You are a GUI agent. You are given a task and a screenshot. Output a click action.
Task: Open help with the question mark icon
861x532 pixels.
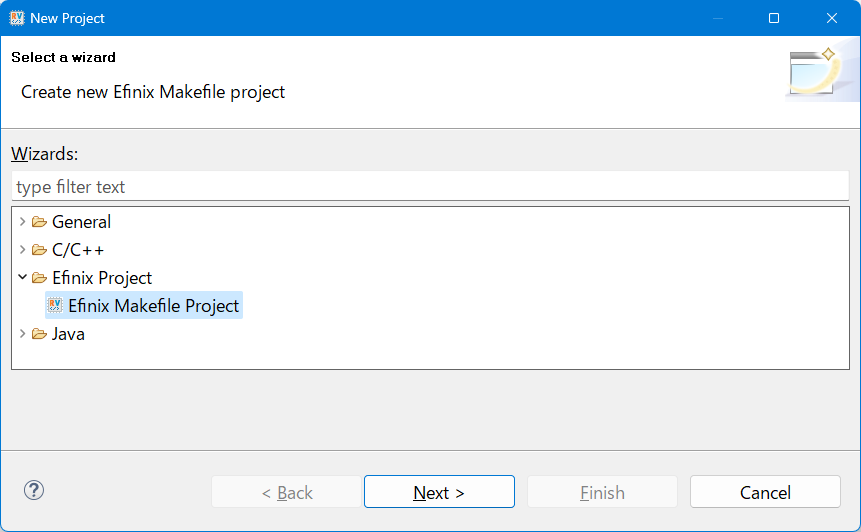tap(34, 491)
